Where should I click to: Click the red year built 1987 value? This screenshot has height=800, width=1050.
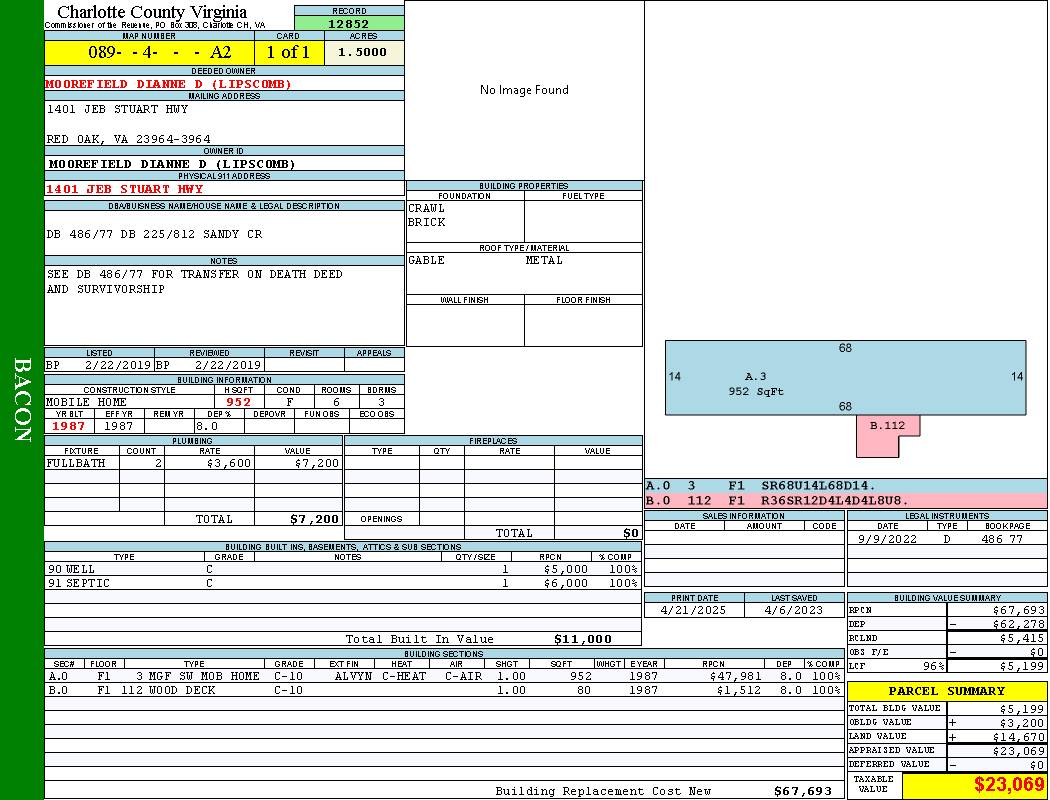click(x=69, y=426)
